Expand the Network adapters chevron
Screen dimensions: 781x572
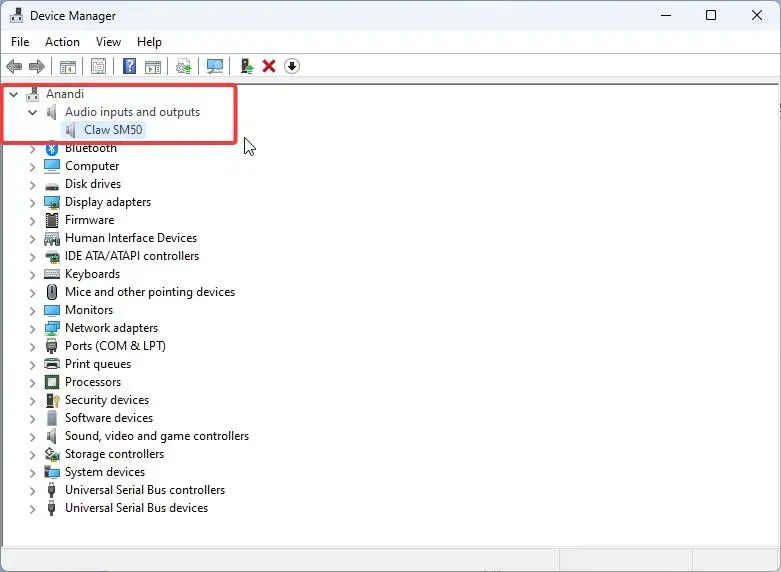pos(33,329)
